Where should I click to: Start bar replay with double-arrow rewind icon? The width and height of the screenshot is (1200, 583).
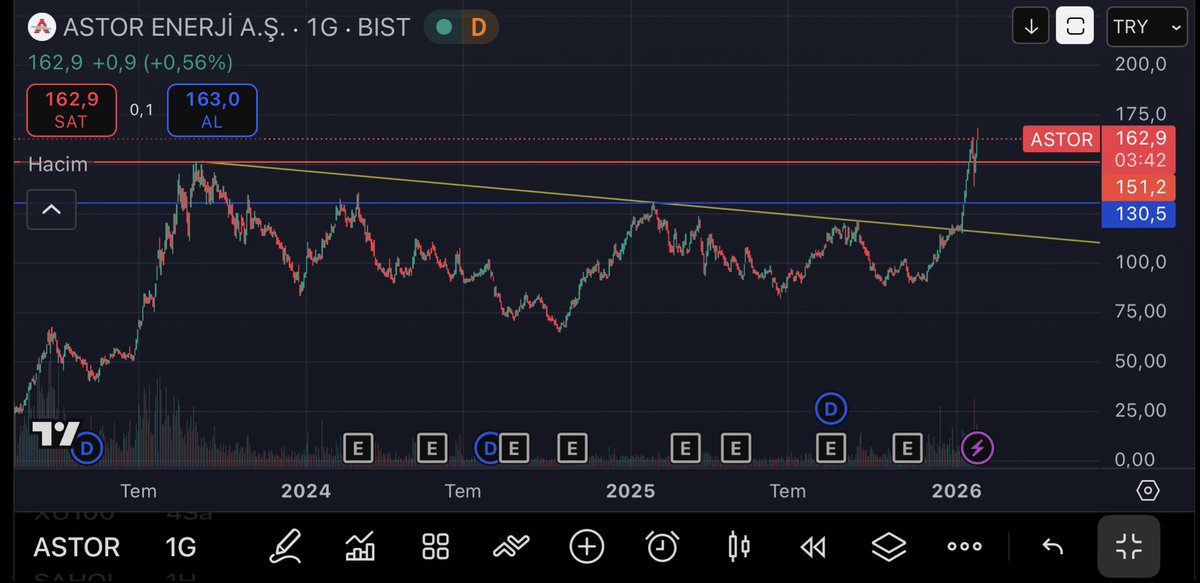813,546
